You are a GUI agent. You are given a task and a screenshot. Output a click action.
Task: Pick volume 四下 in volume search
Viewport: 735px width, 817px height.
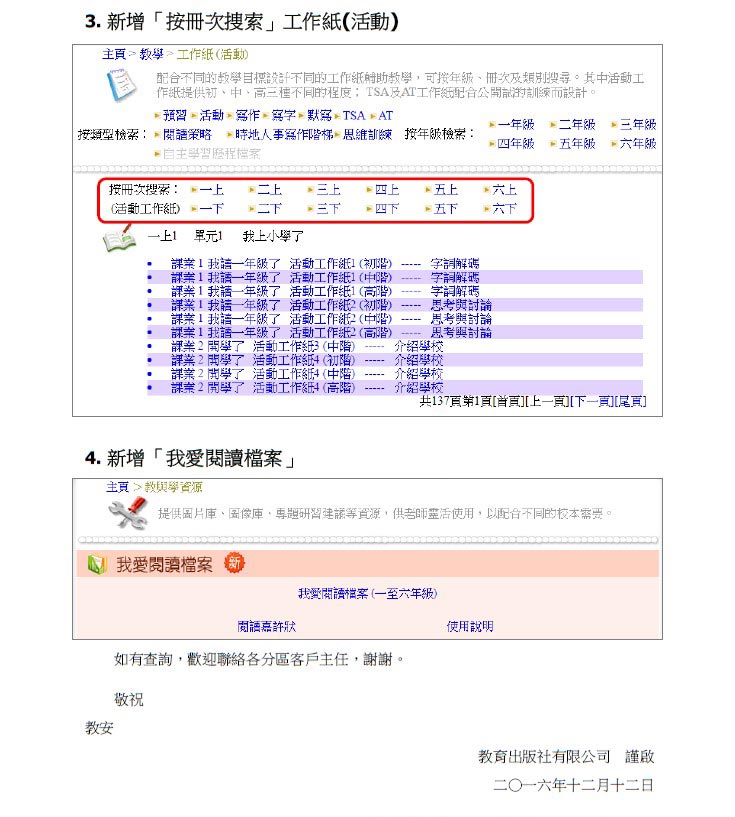tap(386, 209)
